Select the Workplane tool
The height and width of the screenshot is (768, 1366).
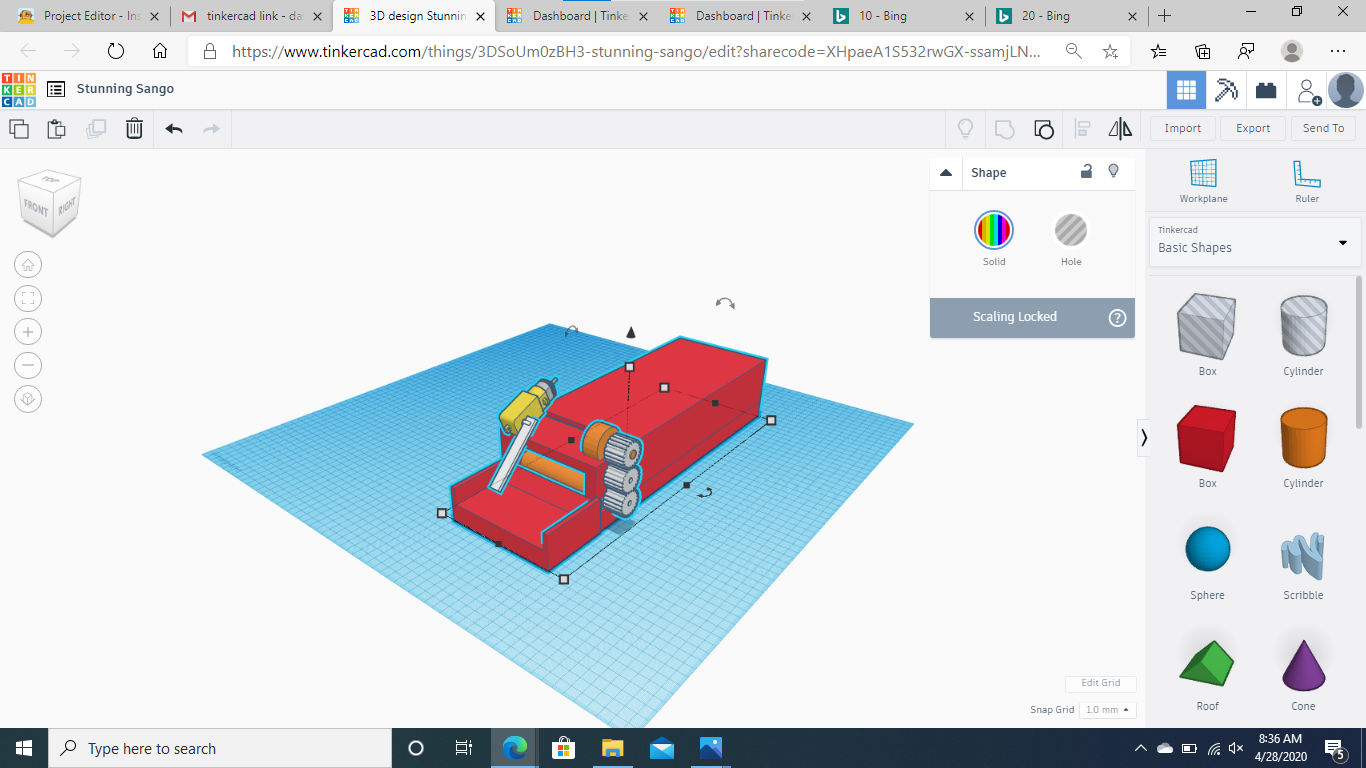click(x=1203, y=181)
